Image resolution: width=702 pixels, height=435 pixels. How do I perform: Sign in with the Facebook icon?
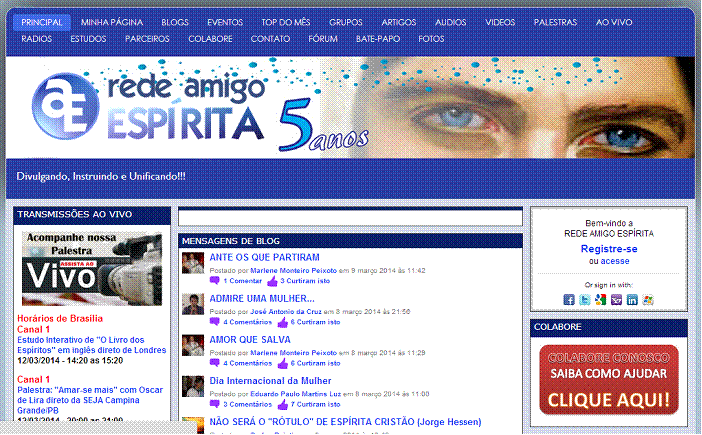point(569,299)
